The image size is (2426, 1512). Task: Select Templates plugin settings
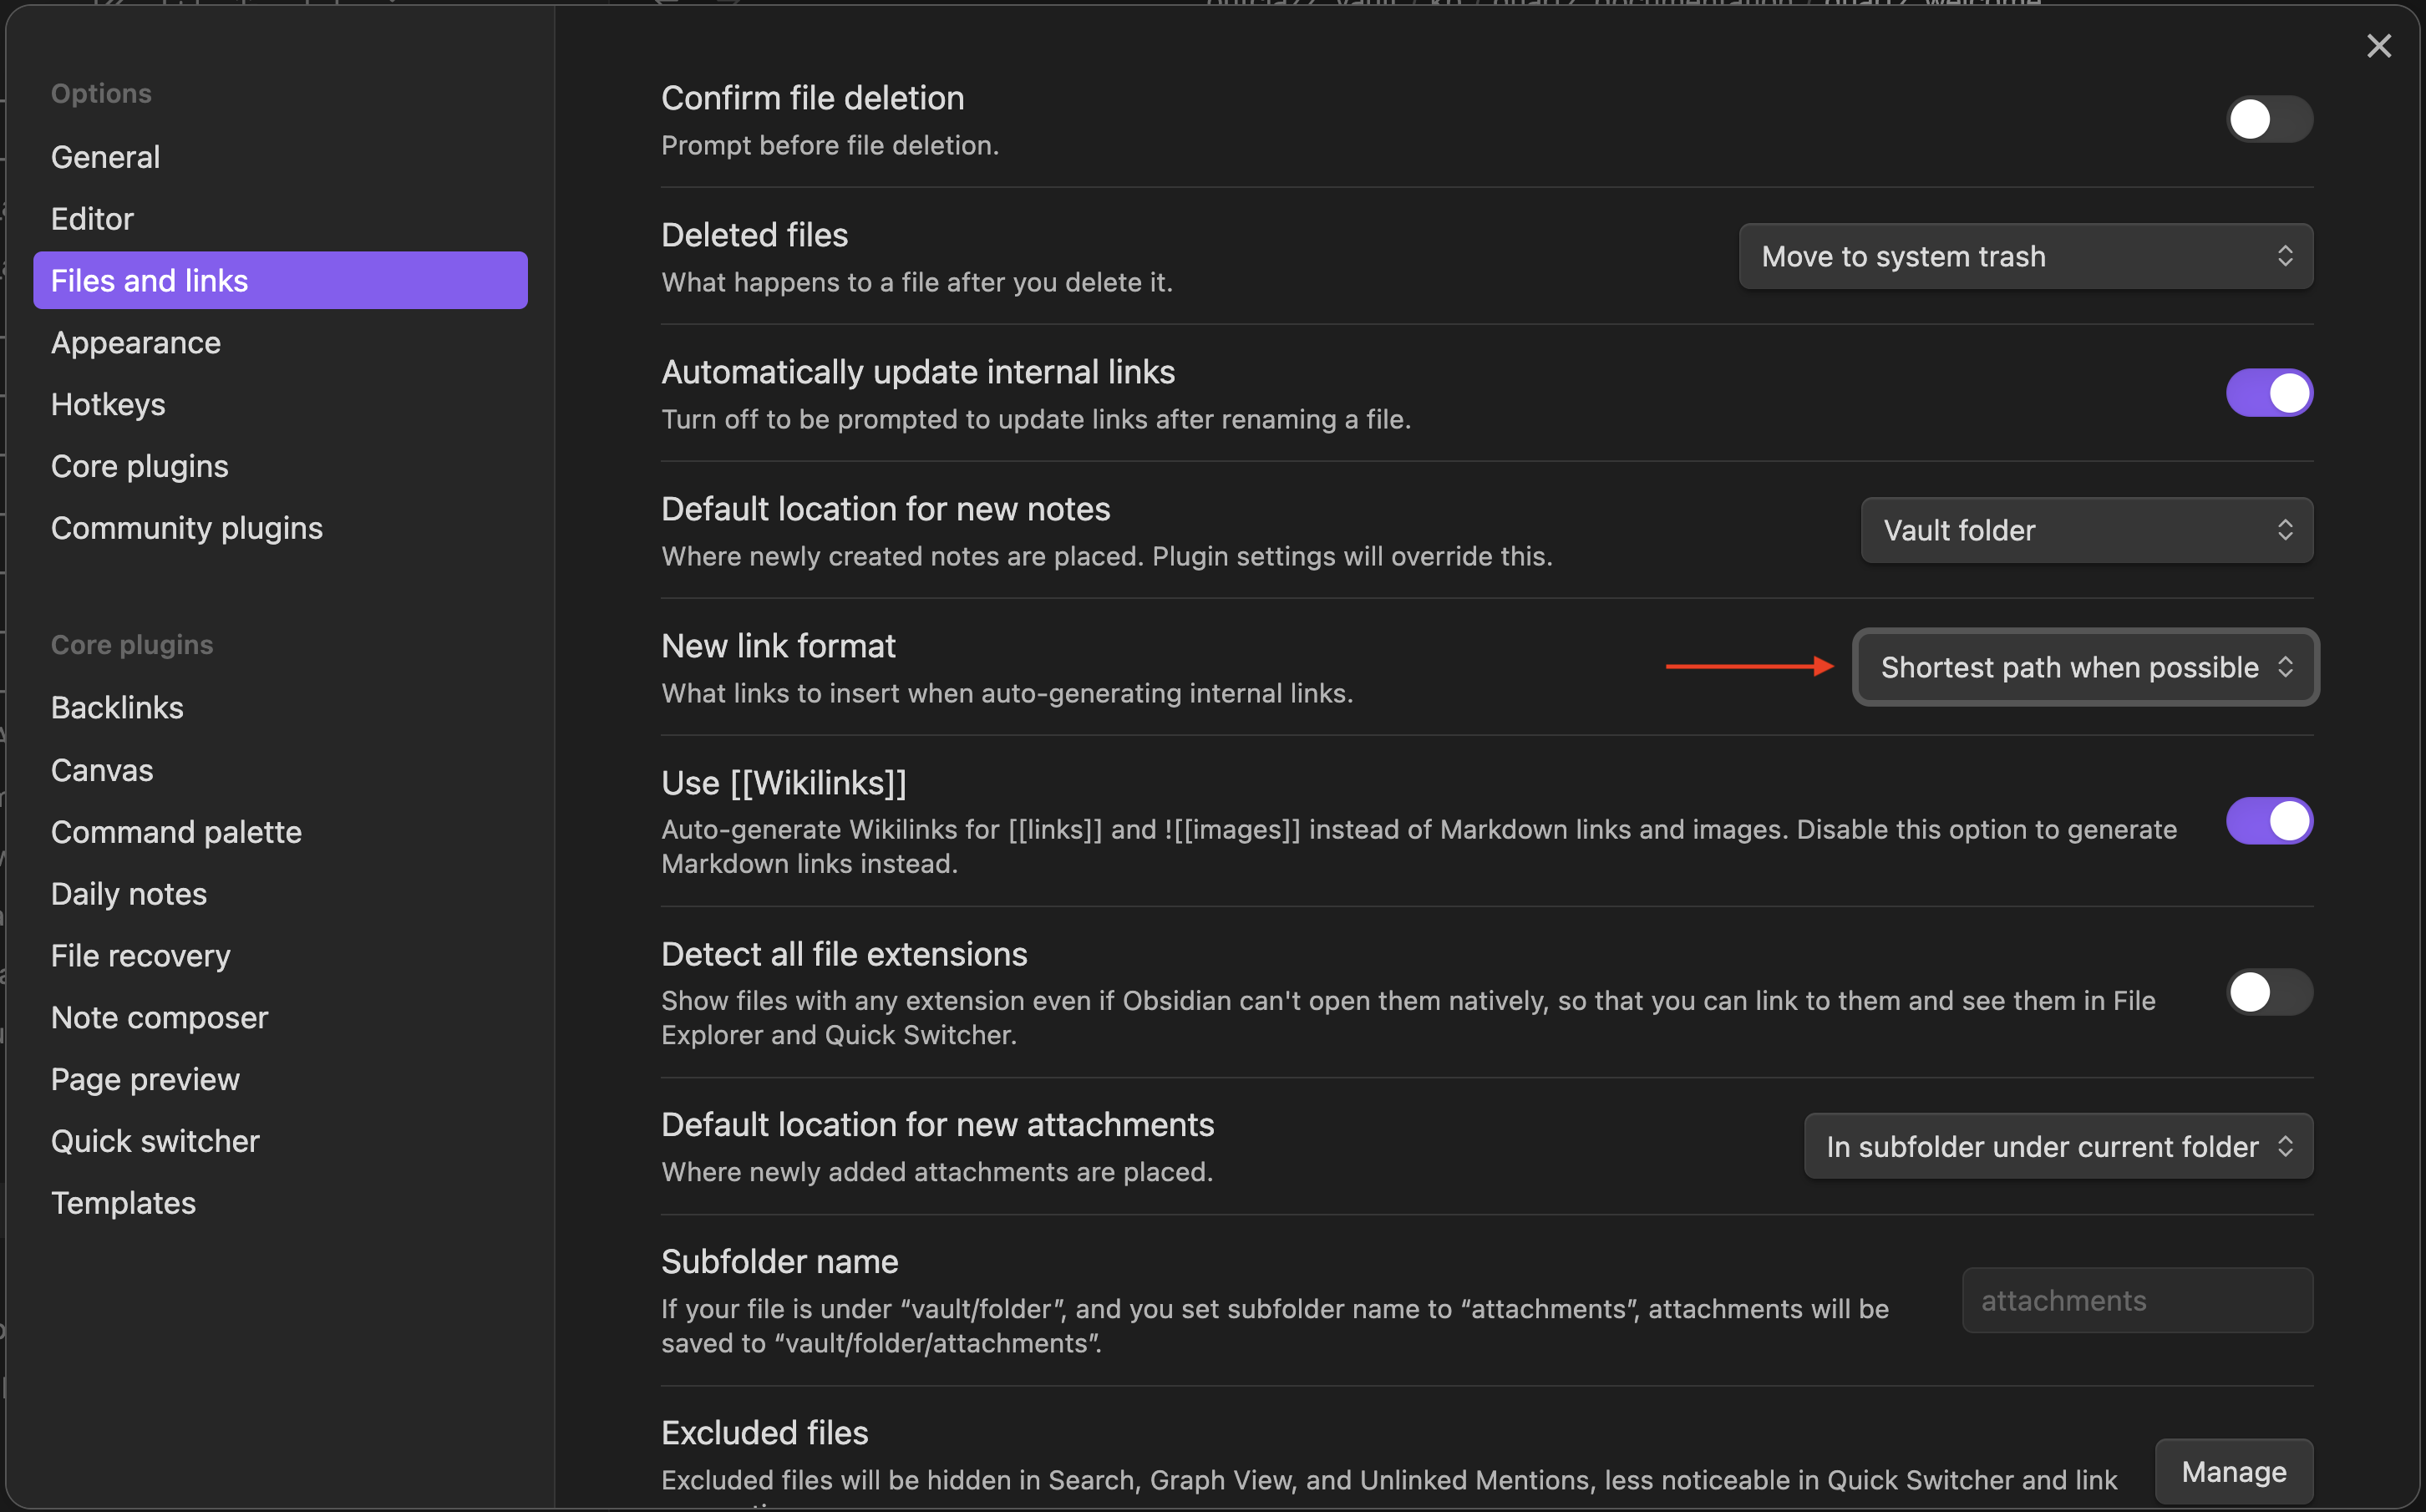tap(123, 1203)
